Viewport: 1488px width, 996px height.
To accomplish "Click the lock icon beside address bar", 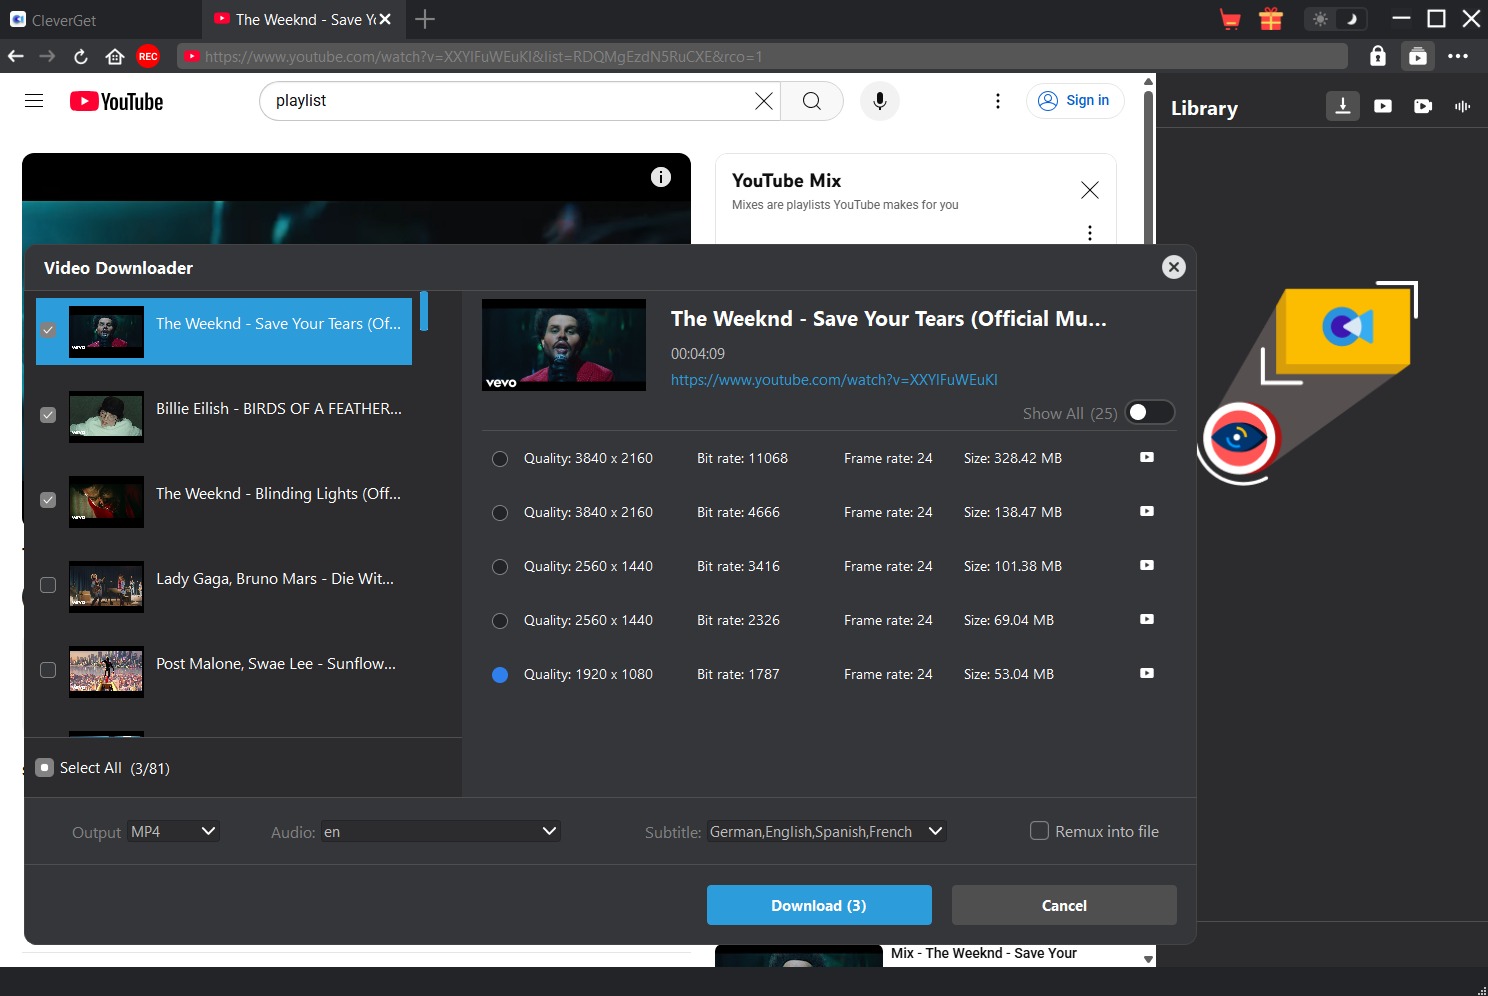I will pos(1378,56).
